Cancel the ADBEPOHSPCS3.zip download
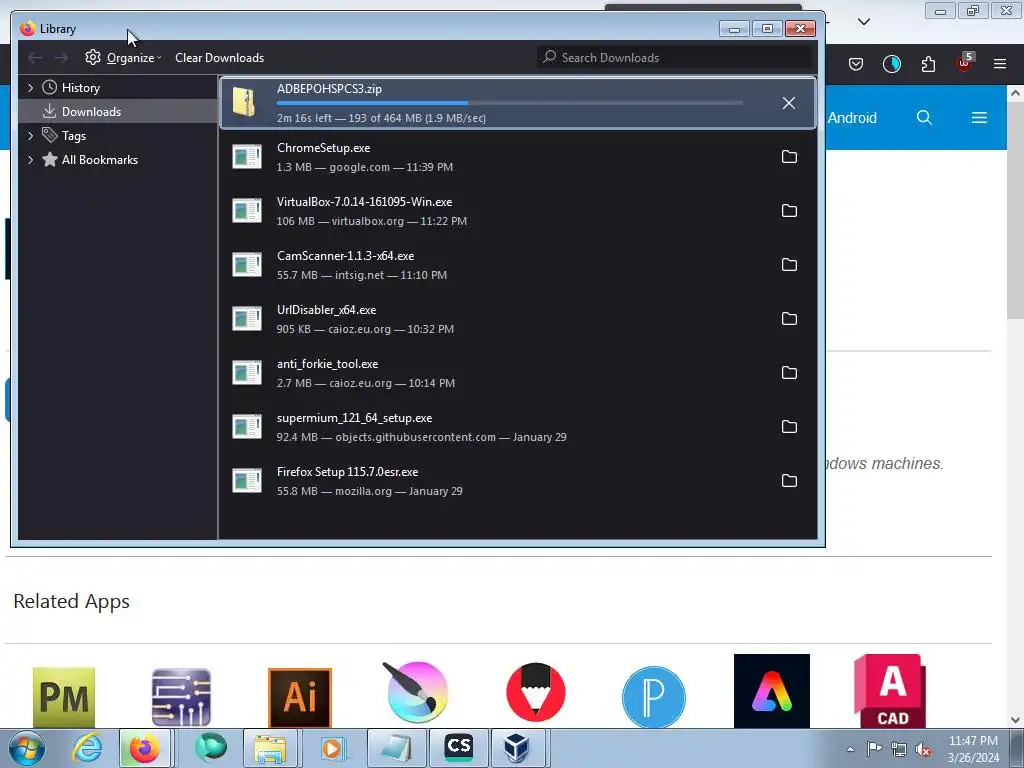The width and height of the screenshot is (1024, 768). tap(789, 103)
